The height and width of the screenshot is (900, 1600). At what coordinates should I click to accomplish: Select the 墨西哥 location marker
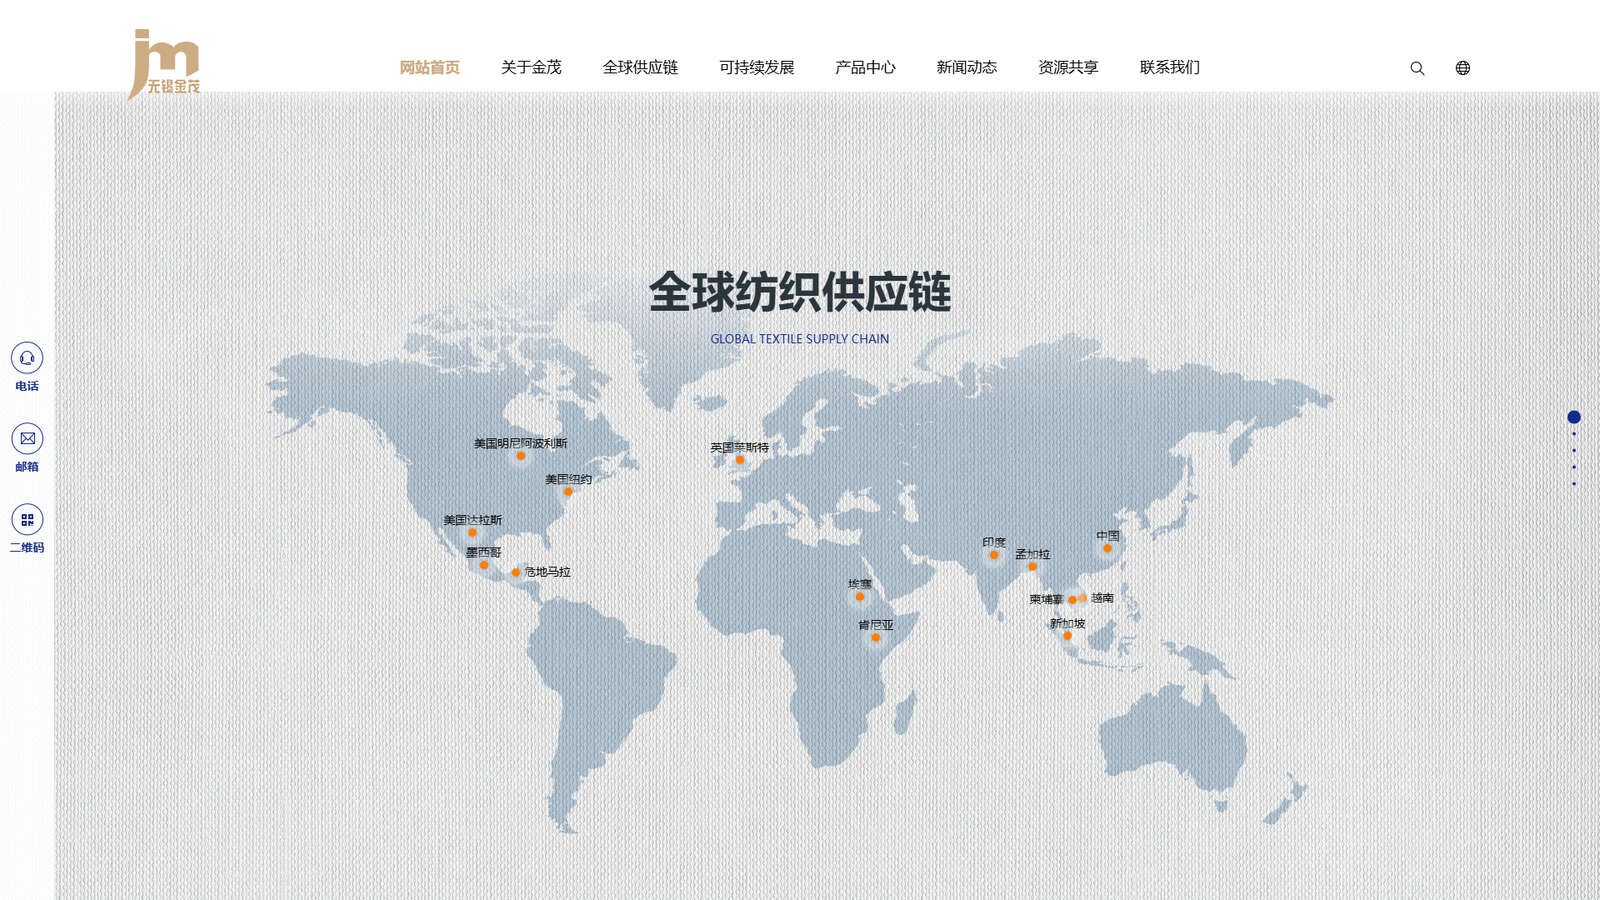click(482, 565)
